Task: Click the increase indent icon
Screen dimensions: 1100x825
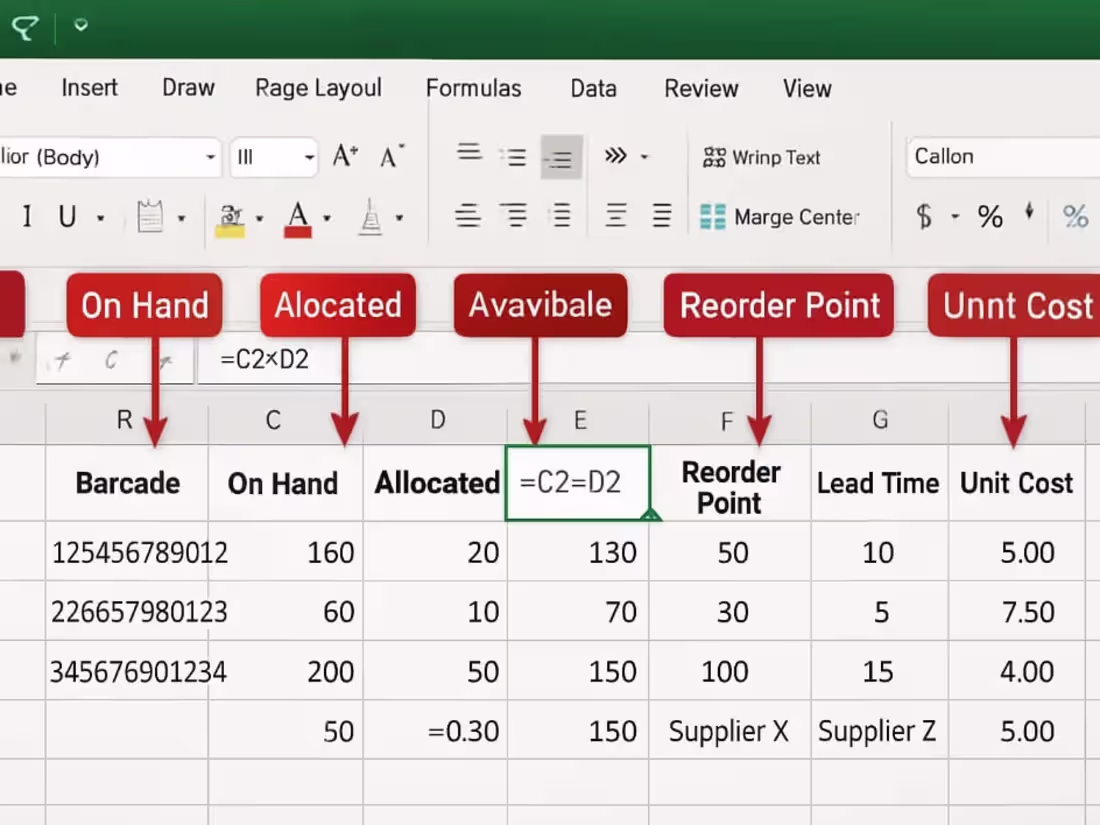Action: click(x=662, y=215)
